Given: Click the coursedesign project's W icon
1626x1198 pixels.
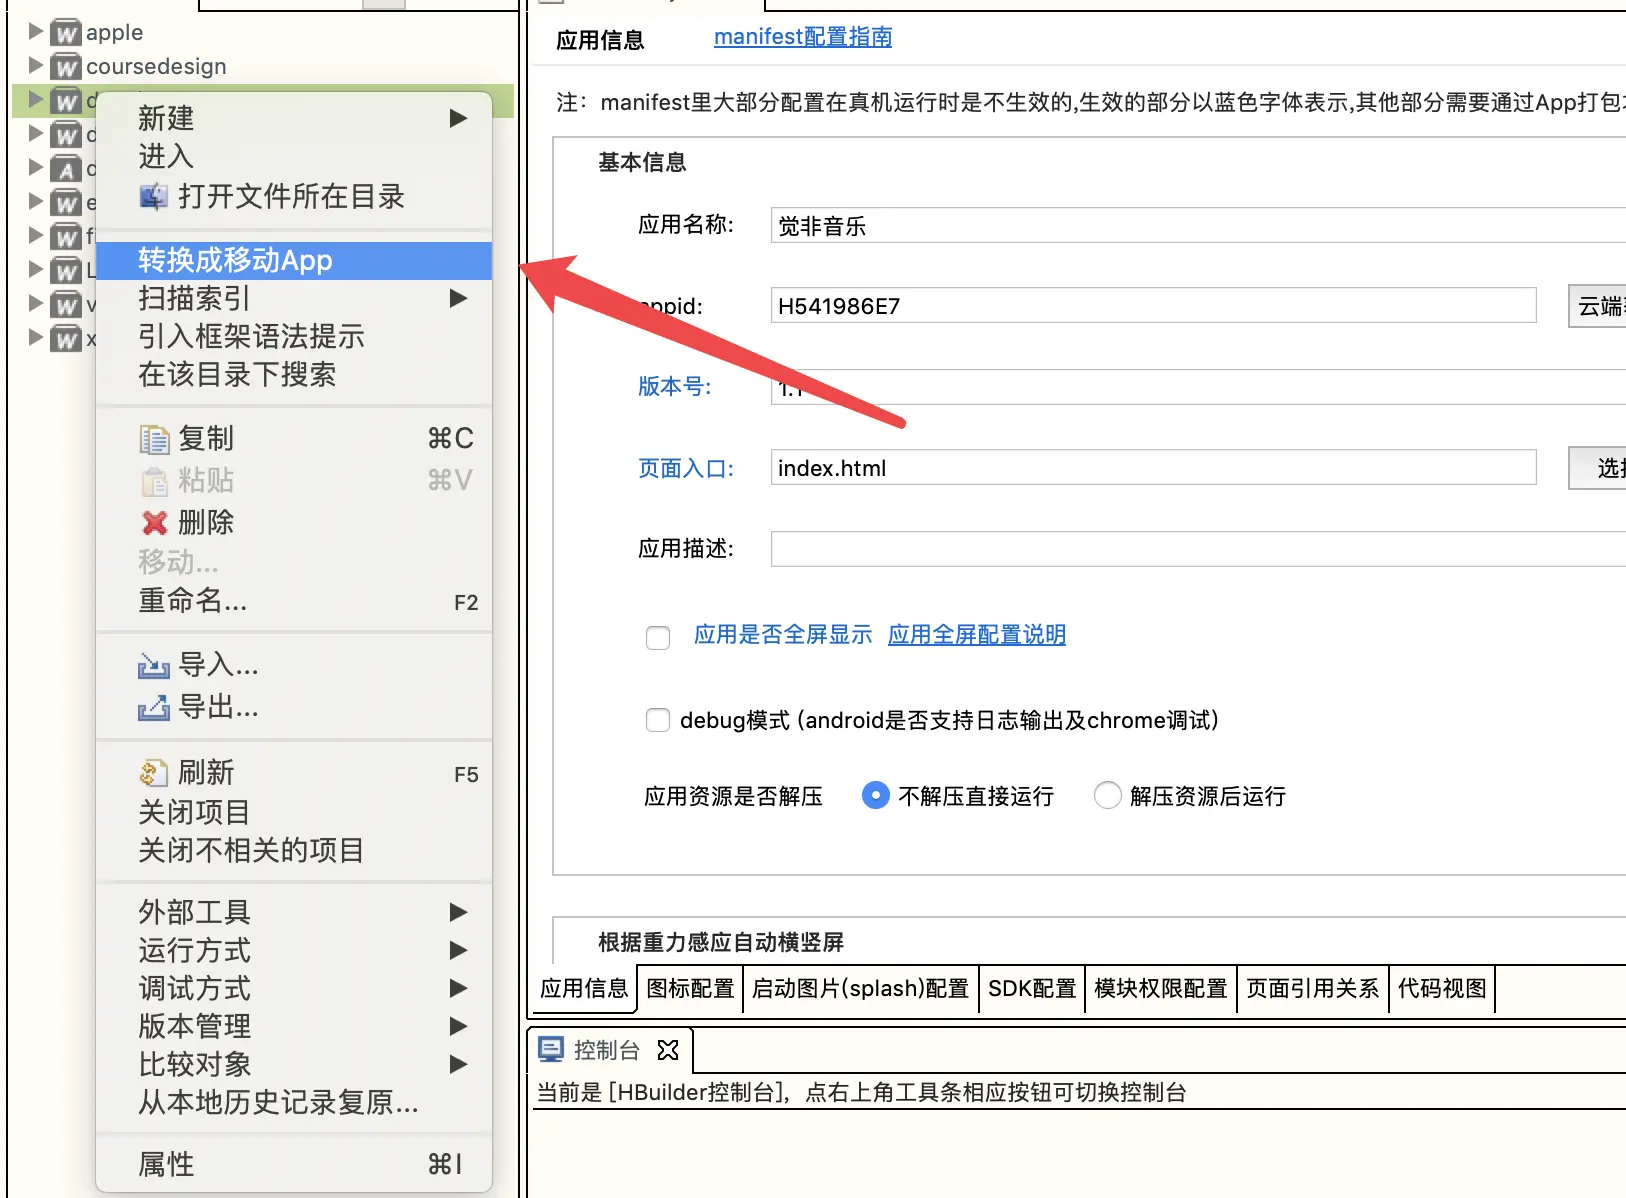Looking at the screenshot, I should [x=65, y=65].
